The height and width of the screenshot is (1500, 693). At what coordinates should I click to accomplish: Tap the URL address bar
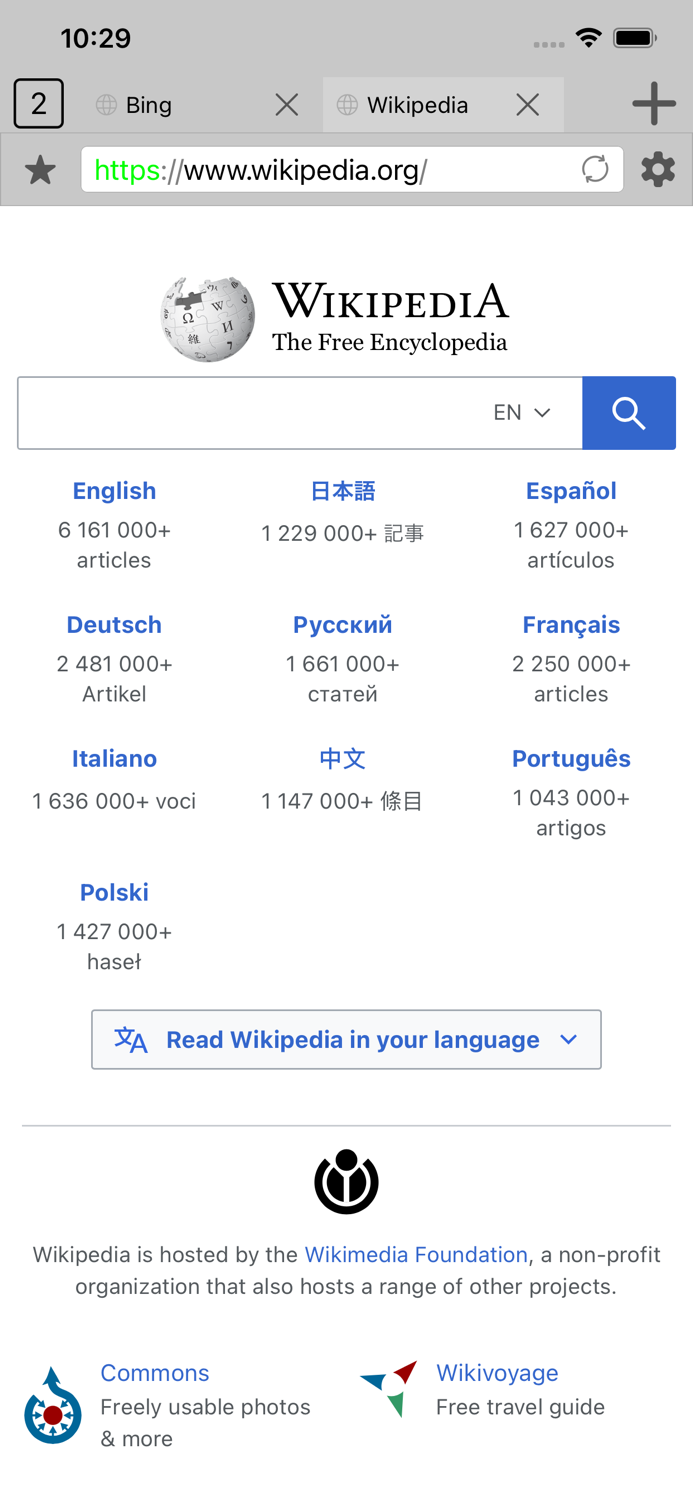pos(300,169)
